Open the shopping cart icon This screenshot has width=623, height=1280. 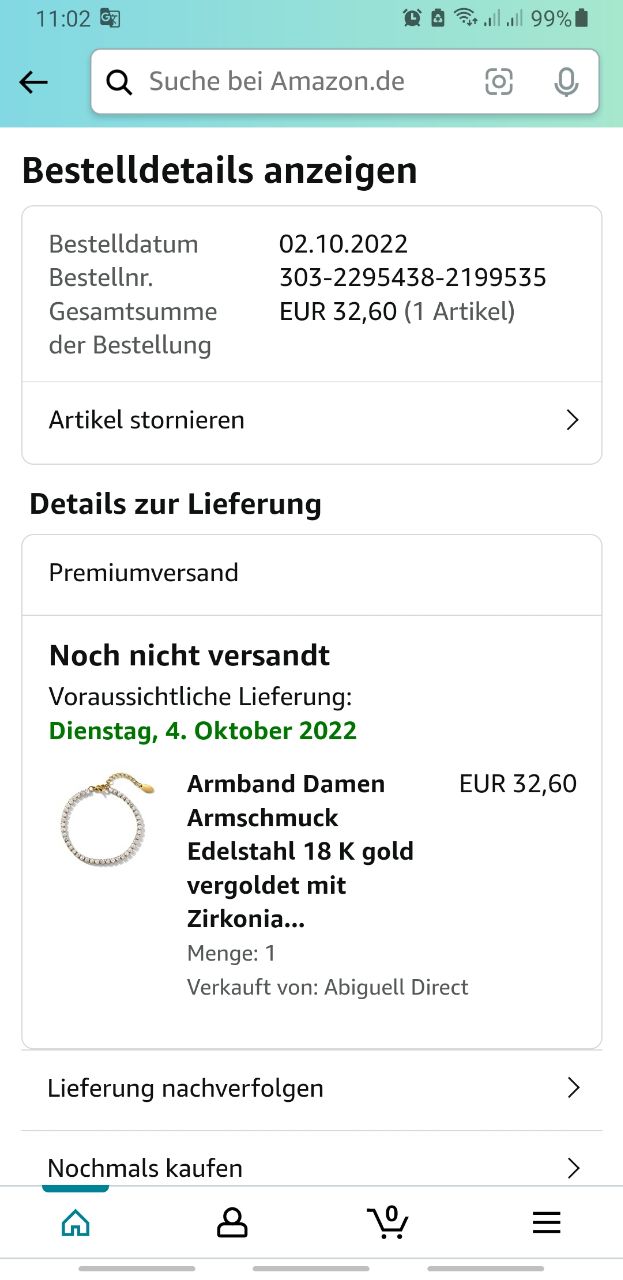388,1221
